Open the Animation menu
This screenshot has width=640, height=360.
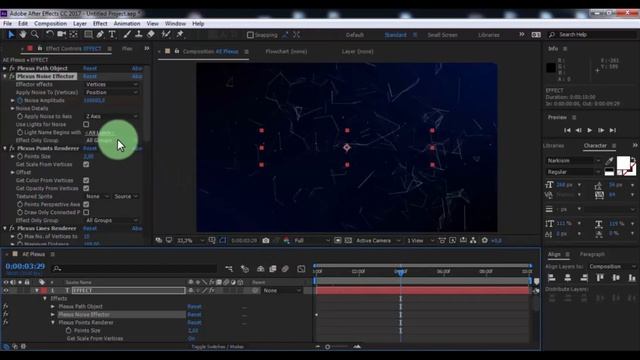pyautogui.click(x=127, y=24)
